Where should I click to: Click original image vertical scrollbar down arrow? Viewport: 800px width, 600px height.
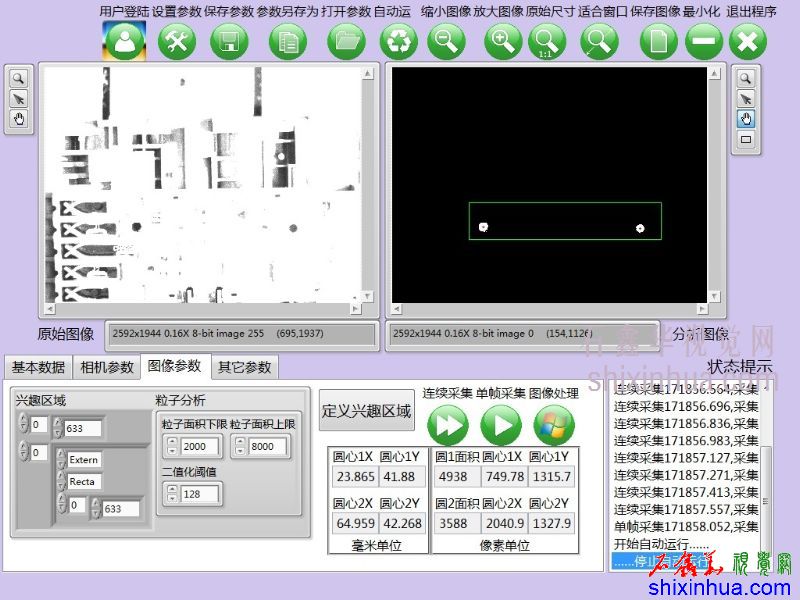point(367,296)
